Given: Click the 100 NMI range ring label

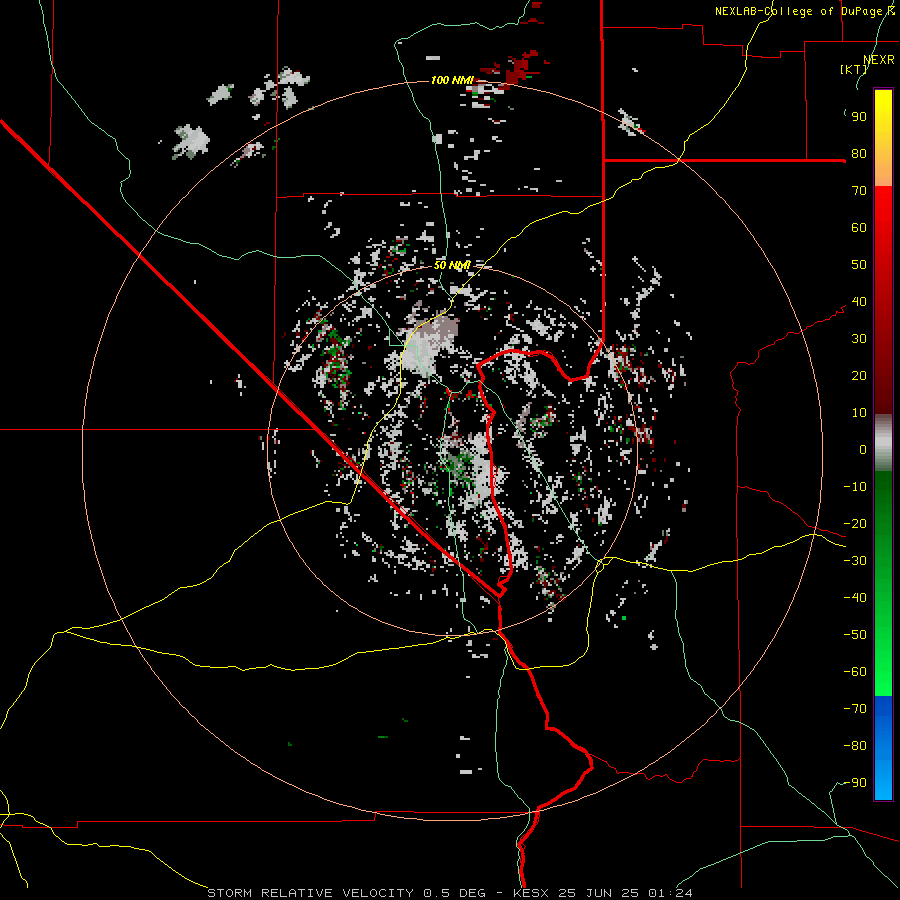Looking at the screenshot, I should tap(452, 80).
